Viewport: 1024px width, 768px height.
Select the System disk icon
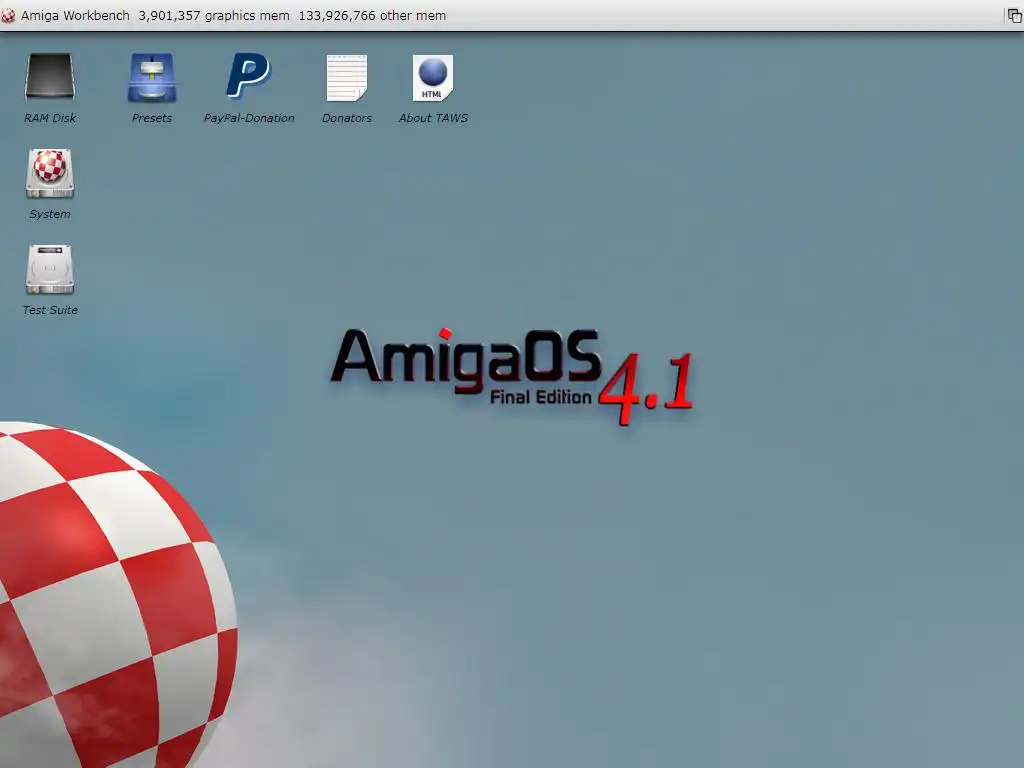click(x=50, y=173)
